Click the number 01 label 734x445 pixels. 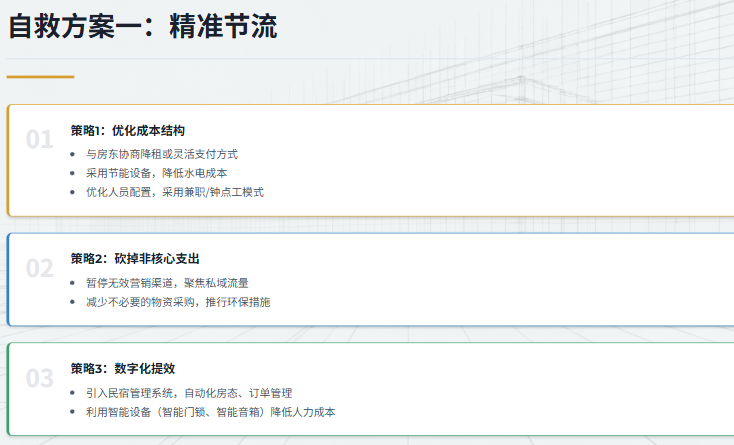coord(39,140)
